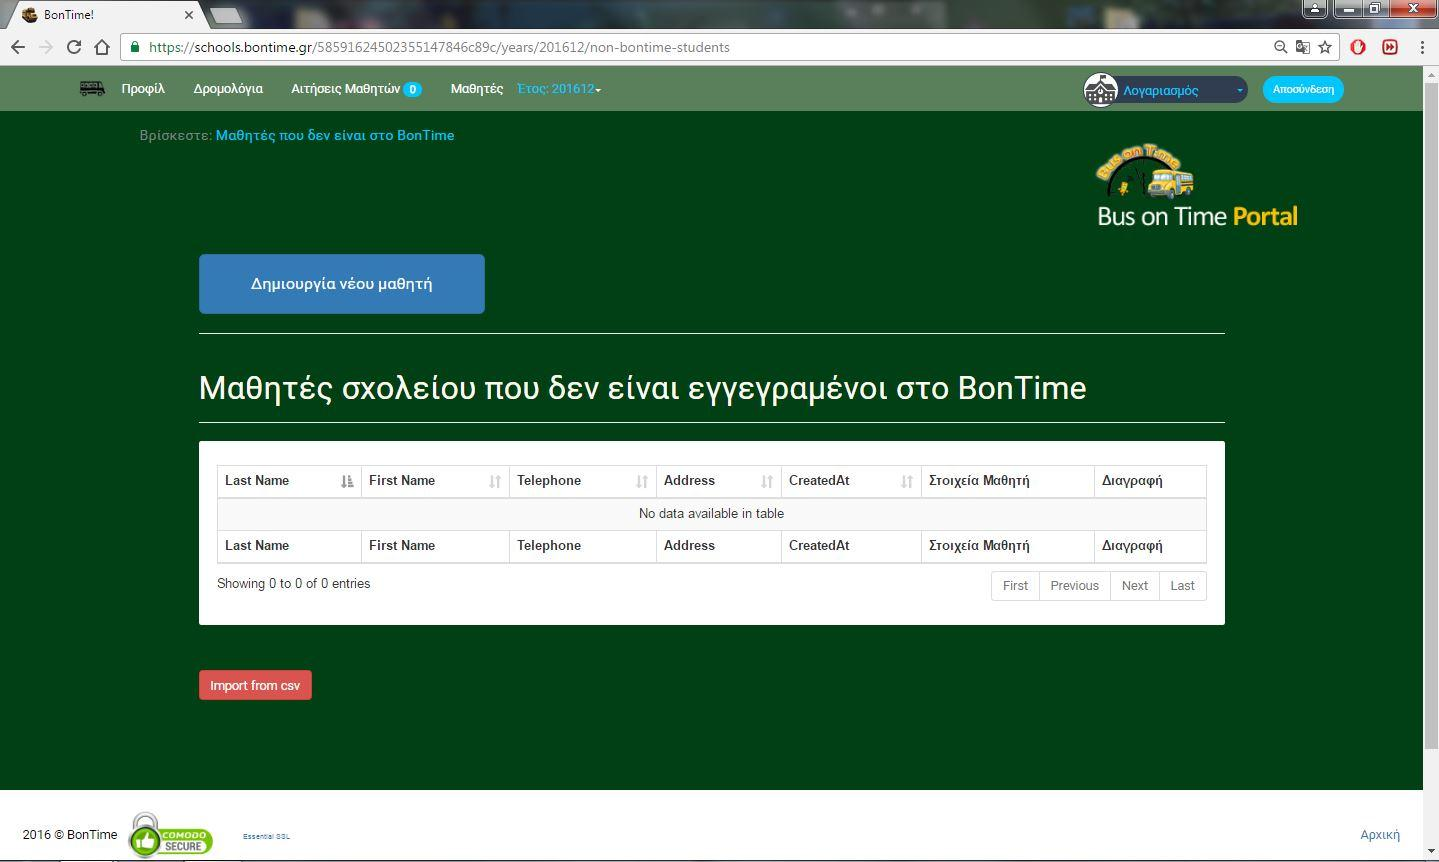
Task: Click the Import from csv button
Action: (255, 685)
